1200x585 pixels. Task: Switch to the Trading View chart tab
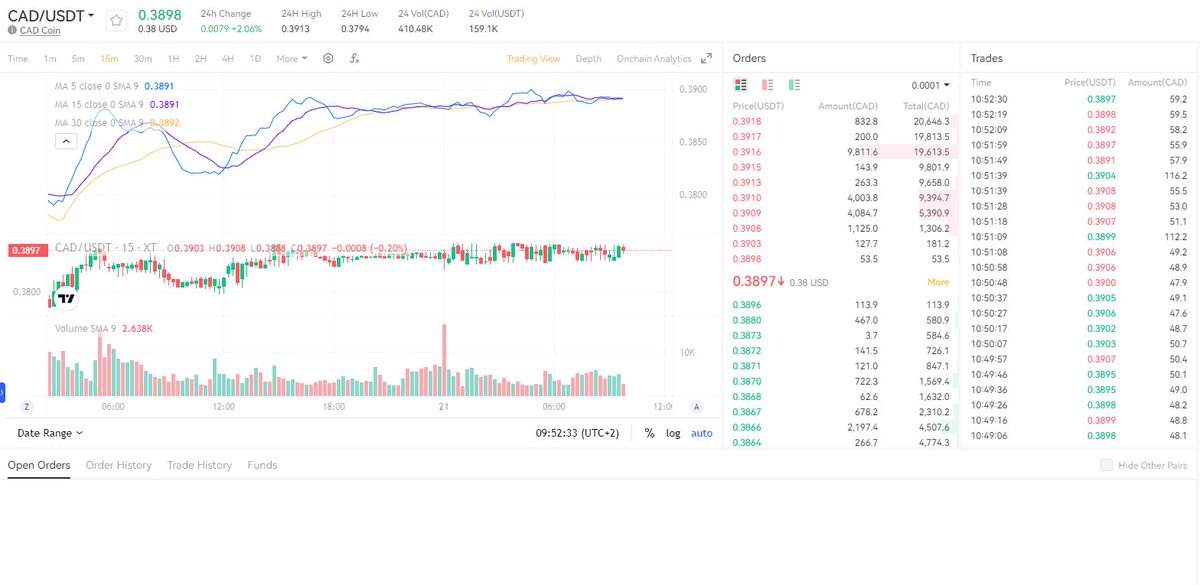tap(533, 59)
